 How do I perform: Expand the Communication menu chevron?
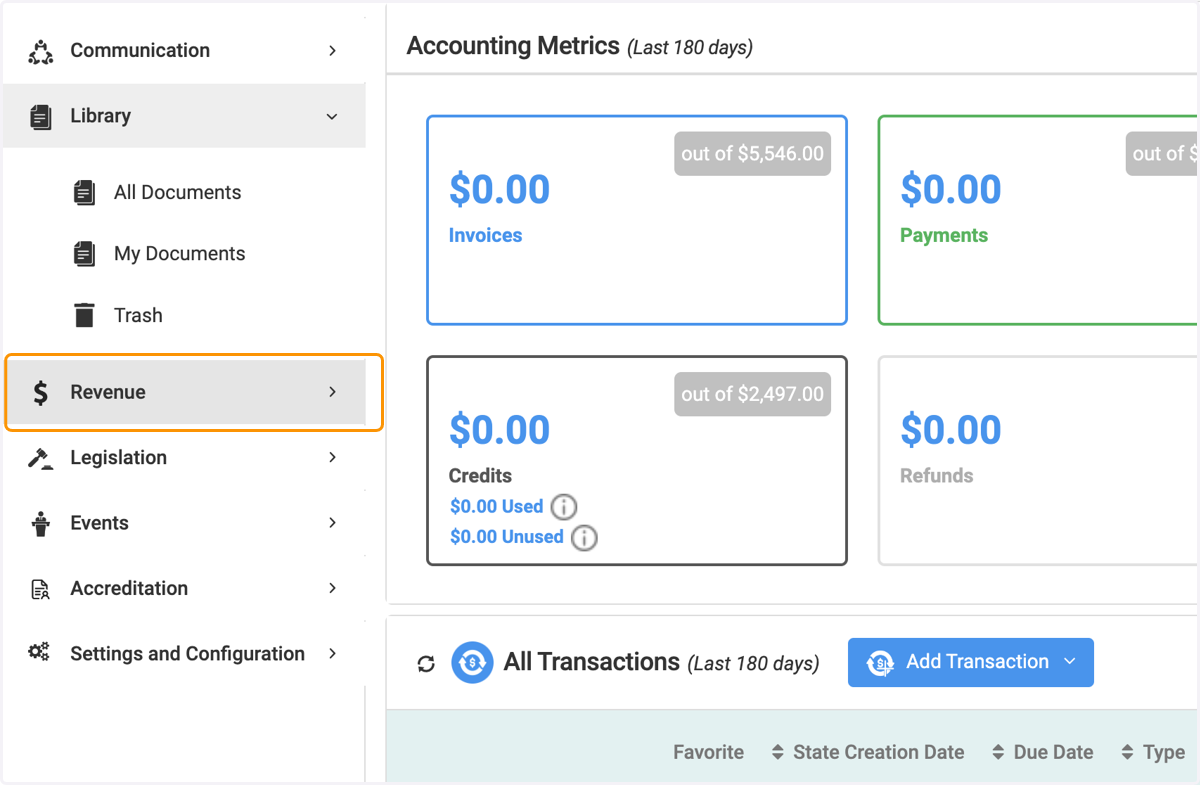pos(333,51)
